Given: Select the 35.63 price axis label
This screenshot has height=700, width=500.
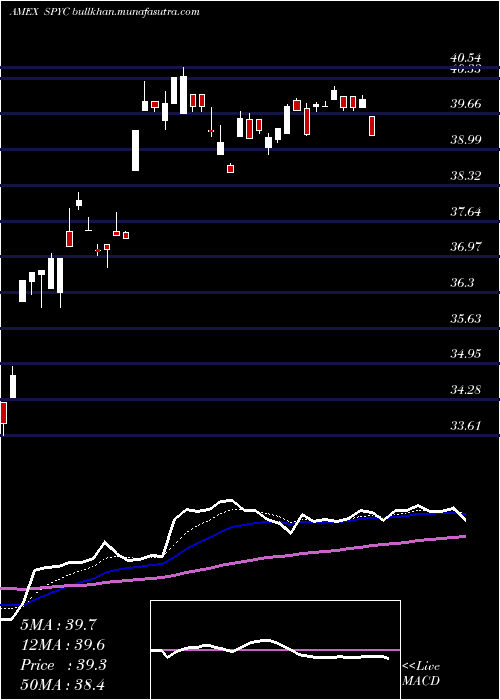Looking at the screenshot, I should tap(466, 318).
